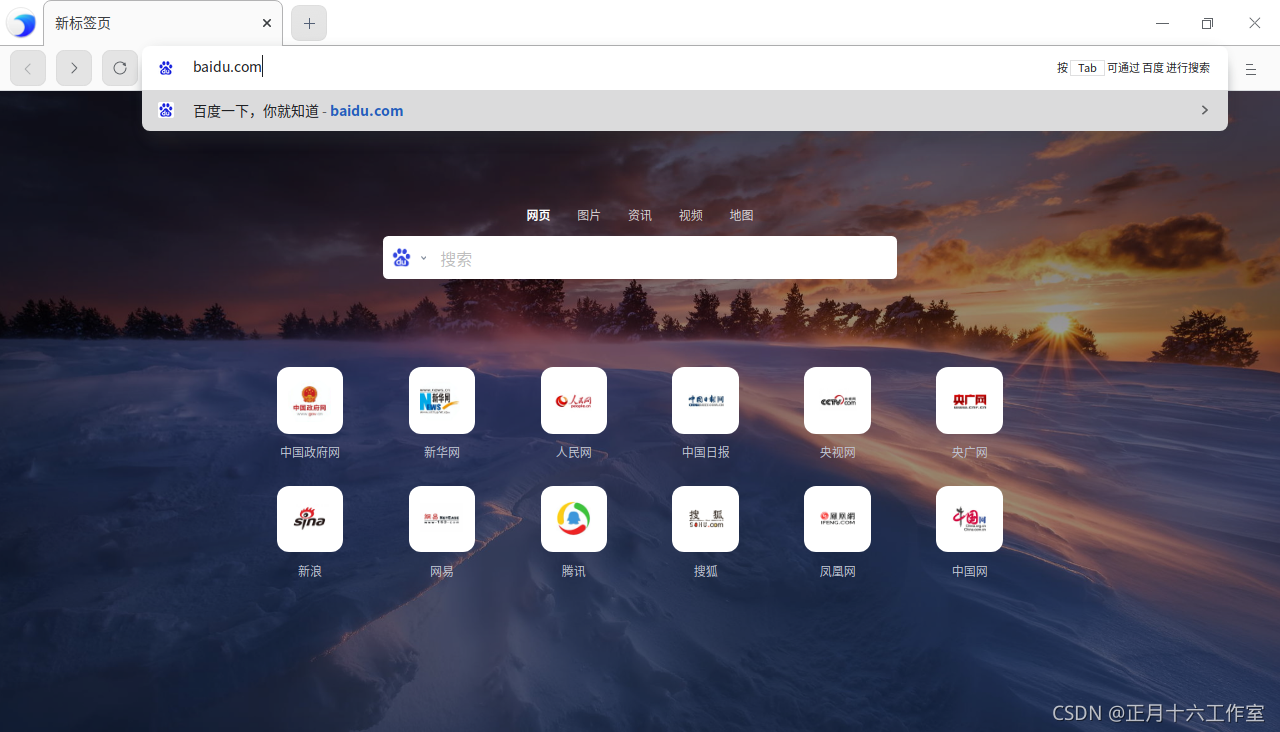
Task: Open a new tab with the plus button
Action: 309,23
